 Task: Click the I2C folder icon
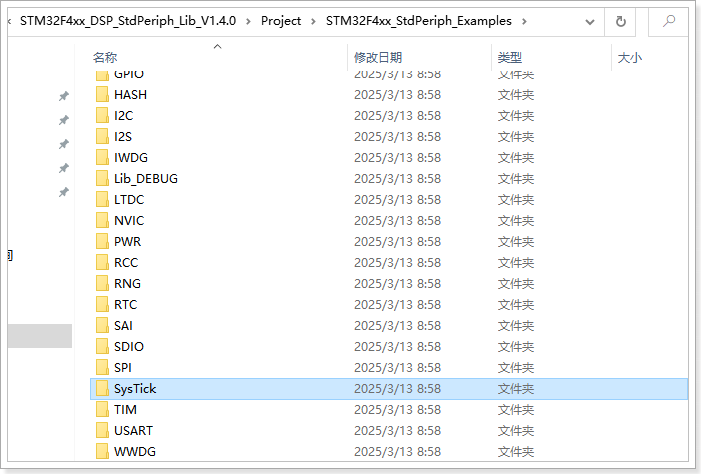(102, 115)
